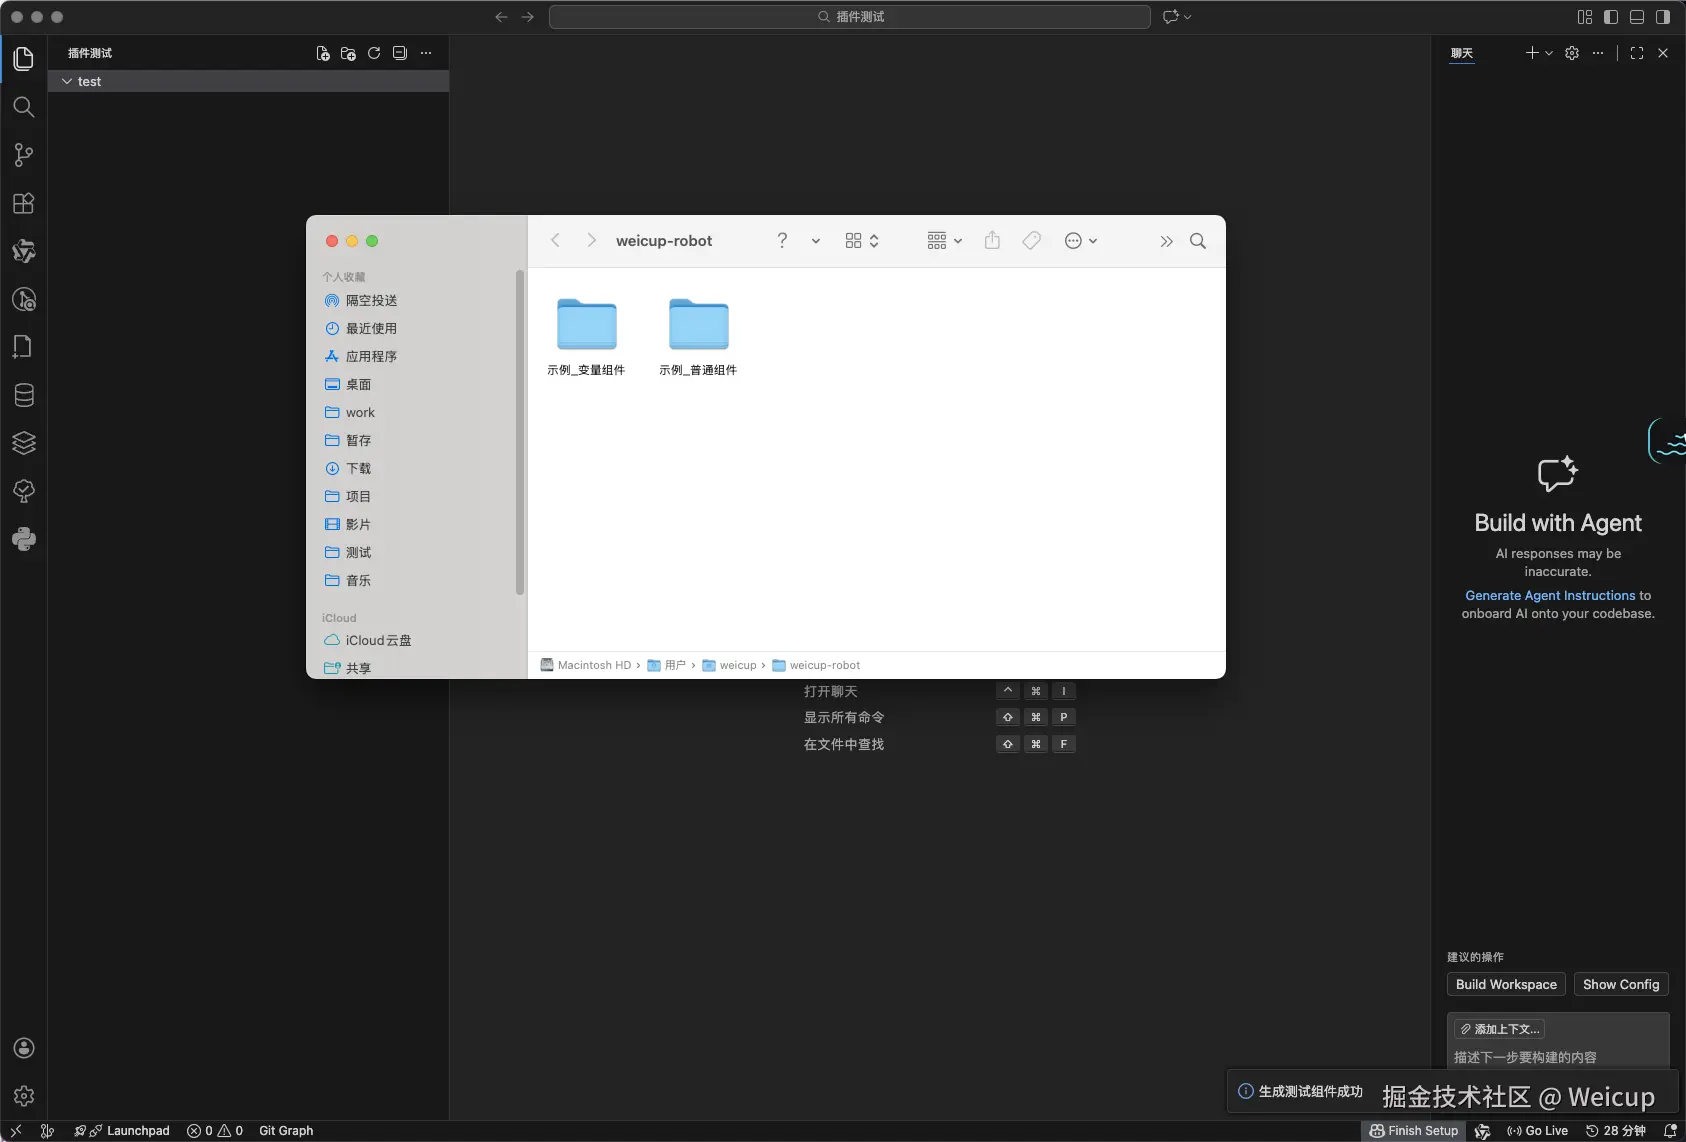Image resolution: width=1686 pixels, height=1142 pixels.
Task: Open the Database view in activity bar
Action: tap(24, 395)
